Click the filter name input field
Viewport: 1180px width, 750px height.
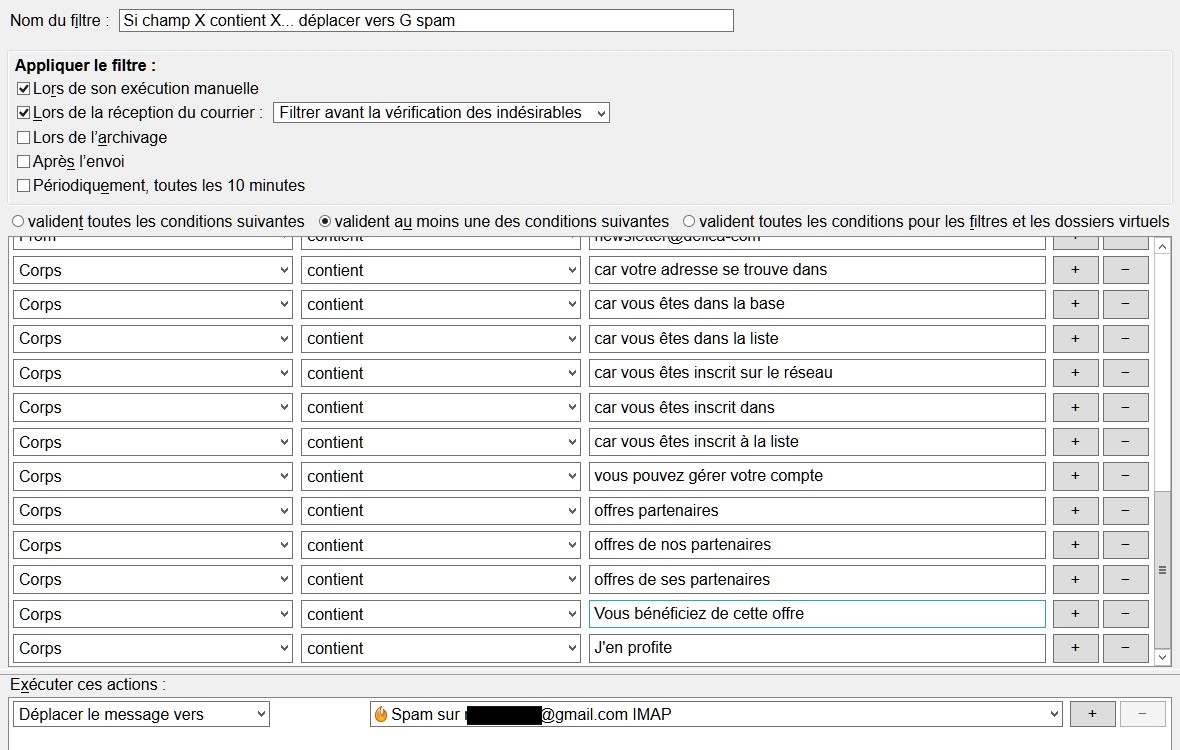point(425,19)
